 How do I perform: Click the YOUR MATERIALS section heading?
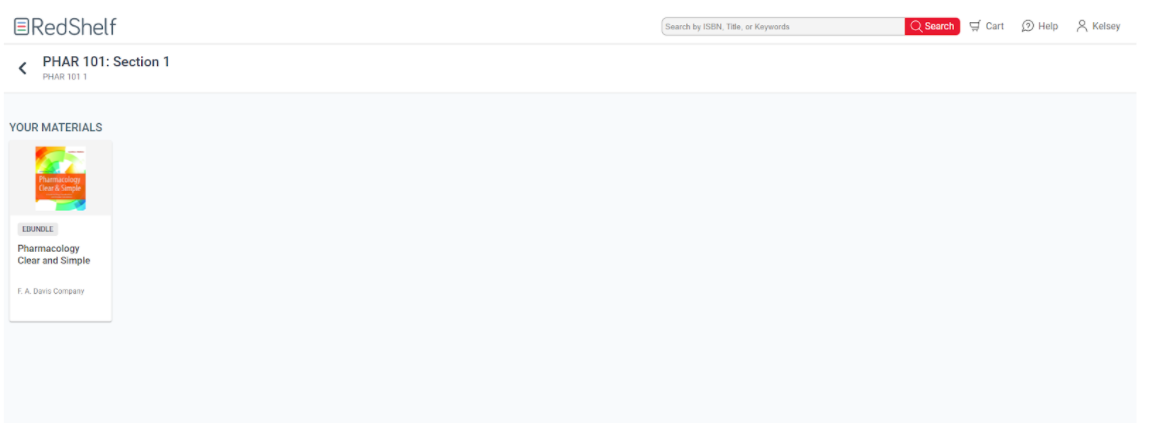[x=56, y=128]
